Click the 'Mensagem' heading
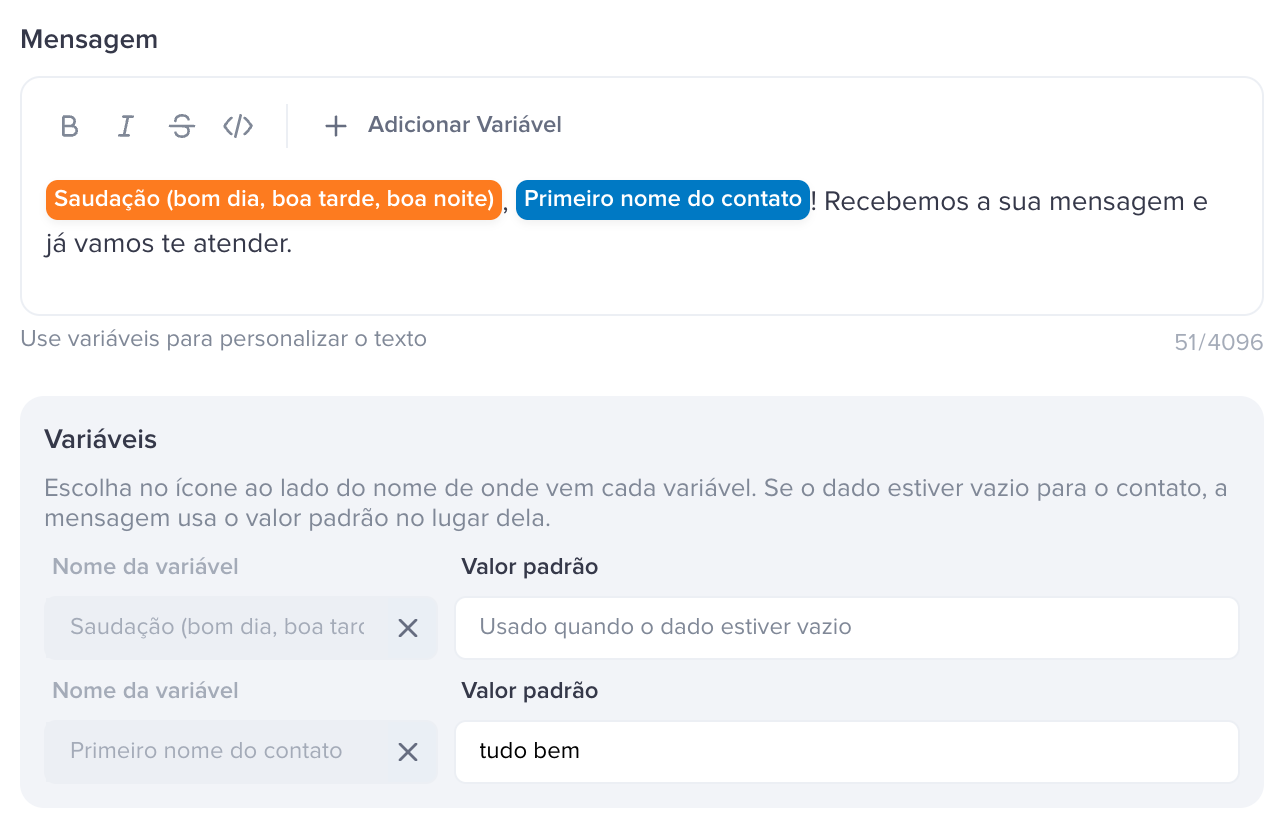 click(89, 39)
